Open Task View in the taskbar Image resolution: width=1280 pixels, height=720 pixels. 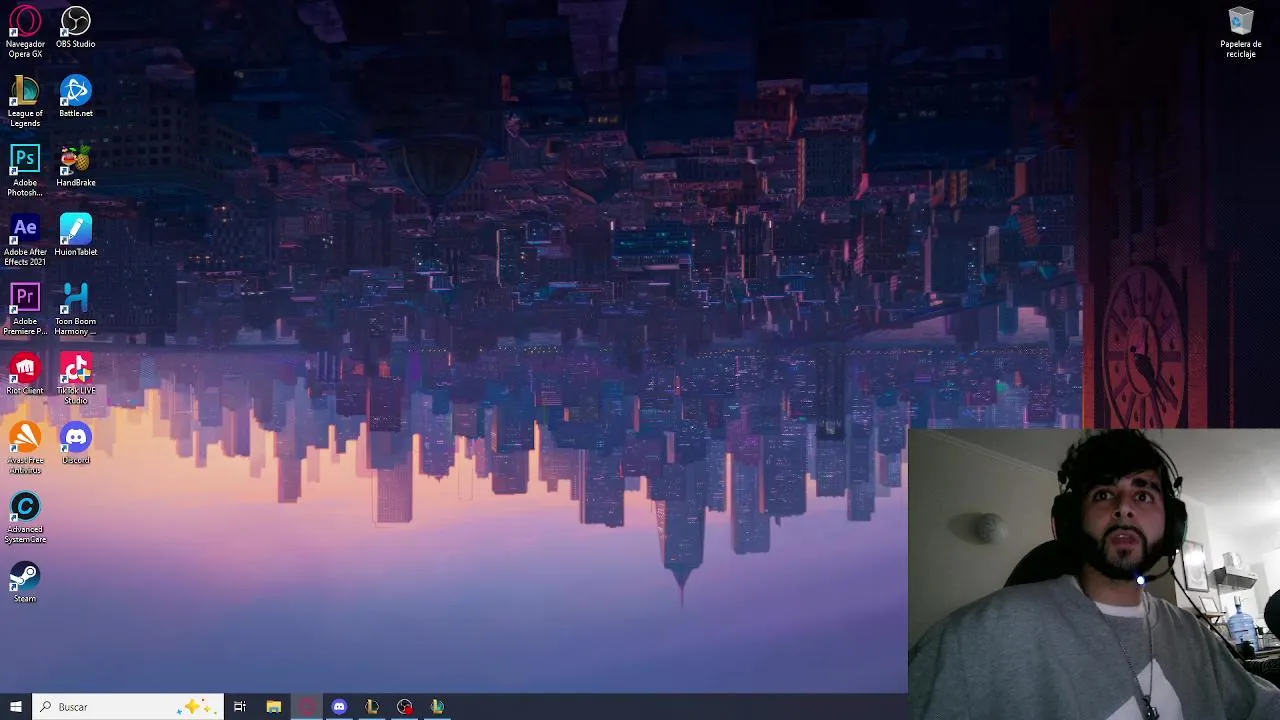240,707
